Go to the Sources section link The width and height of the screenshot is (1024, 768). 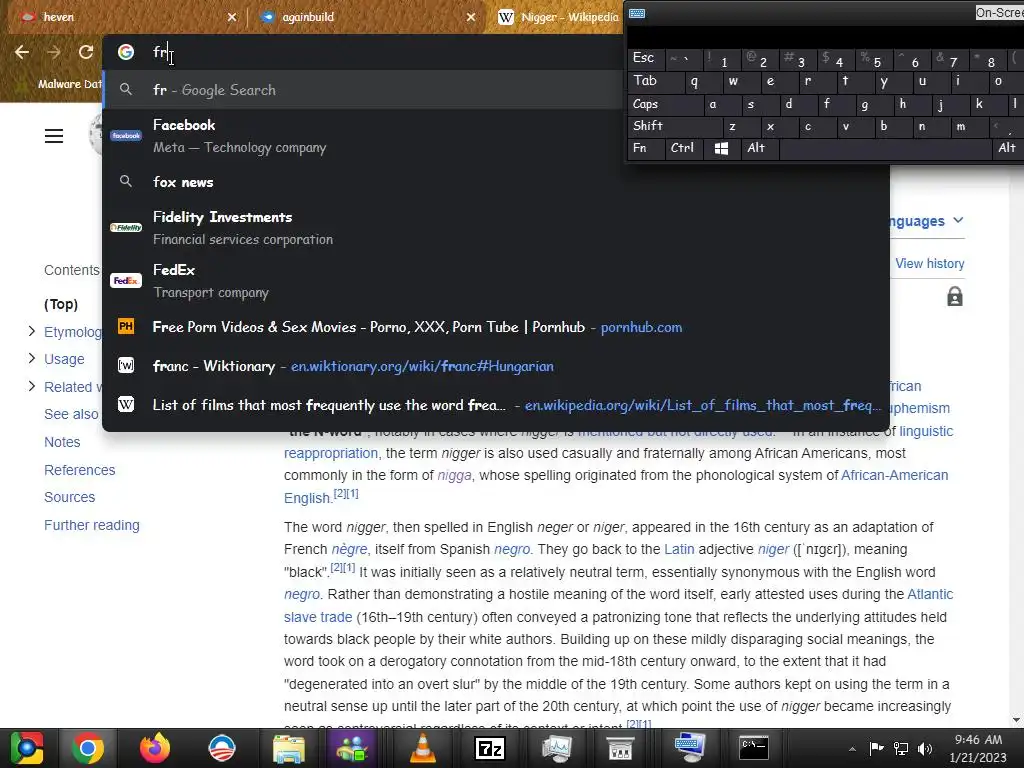69,498
